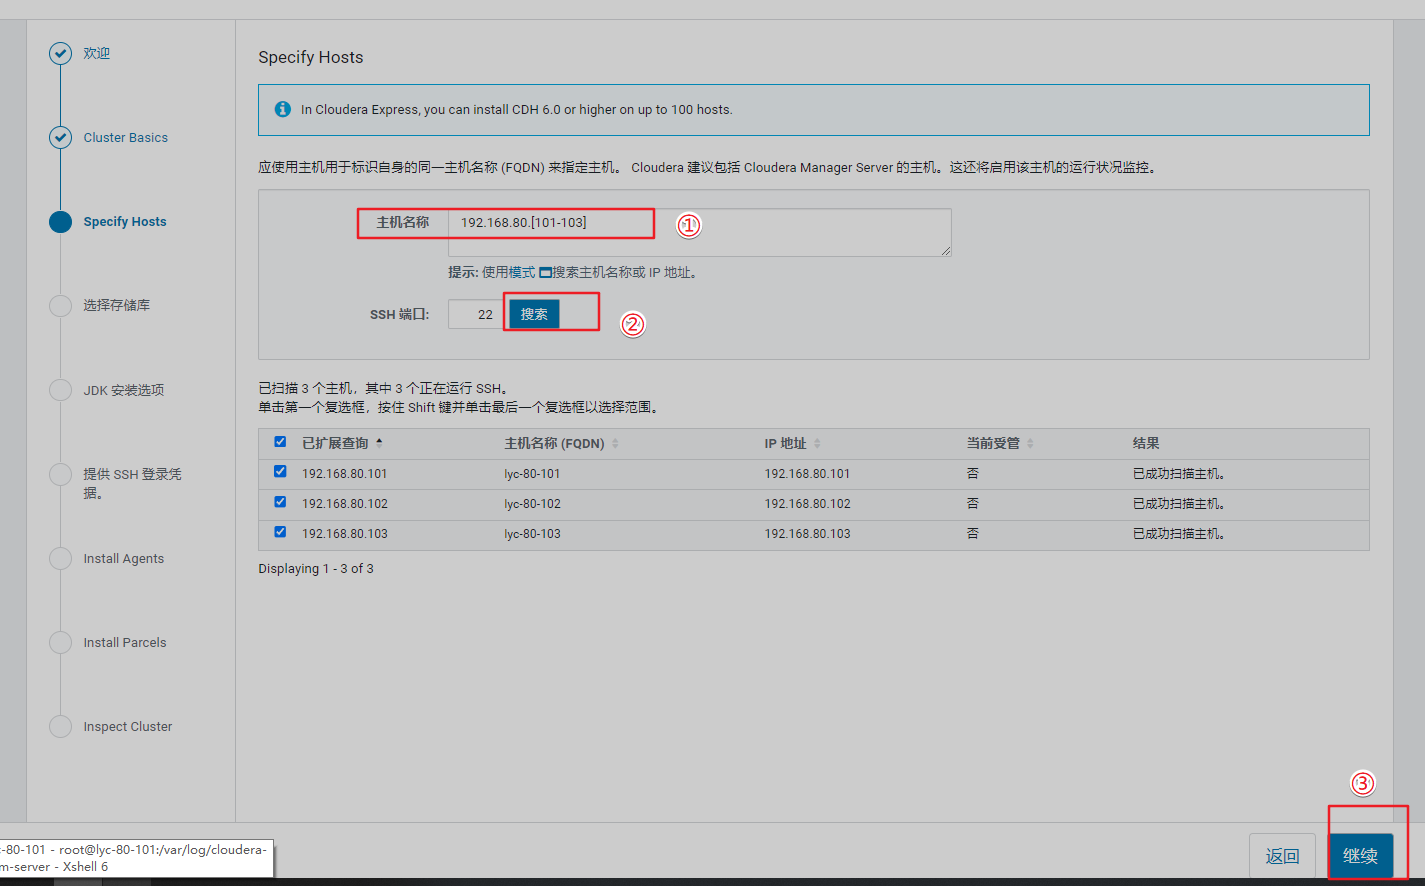Click 已成功扫描主机 result for lyc-80-101
The width and height of the screenshot is (1425, 886).
click(1179, 474)
